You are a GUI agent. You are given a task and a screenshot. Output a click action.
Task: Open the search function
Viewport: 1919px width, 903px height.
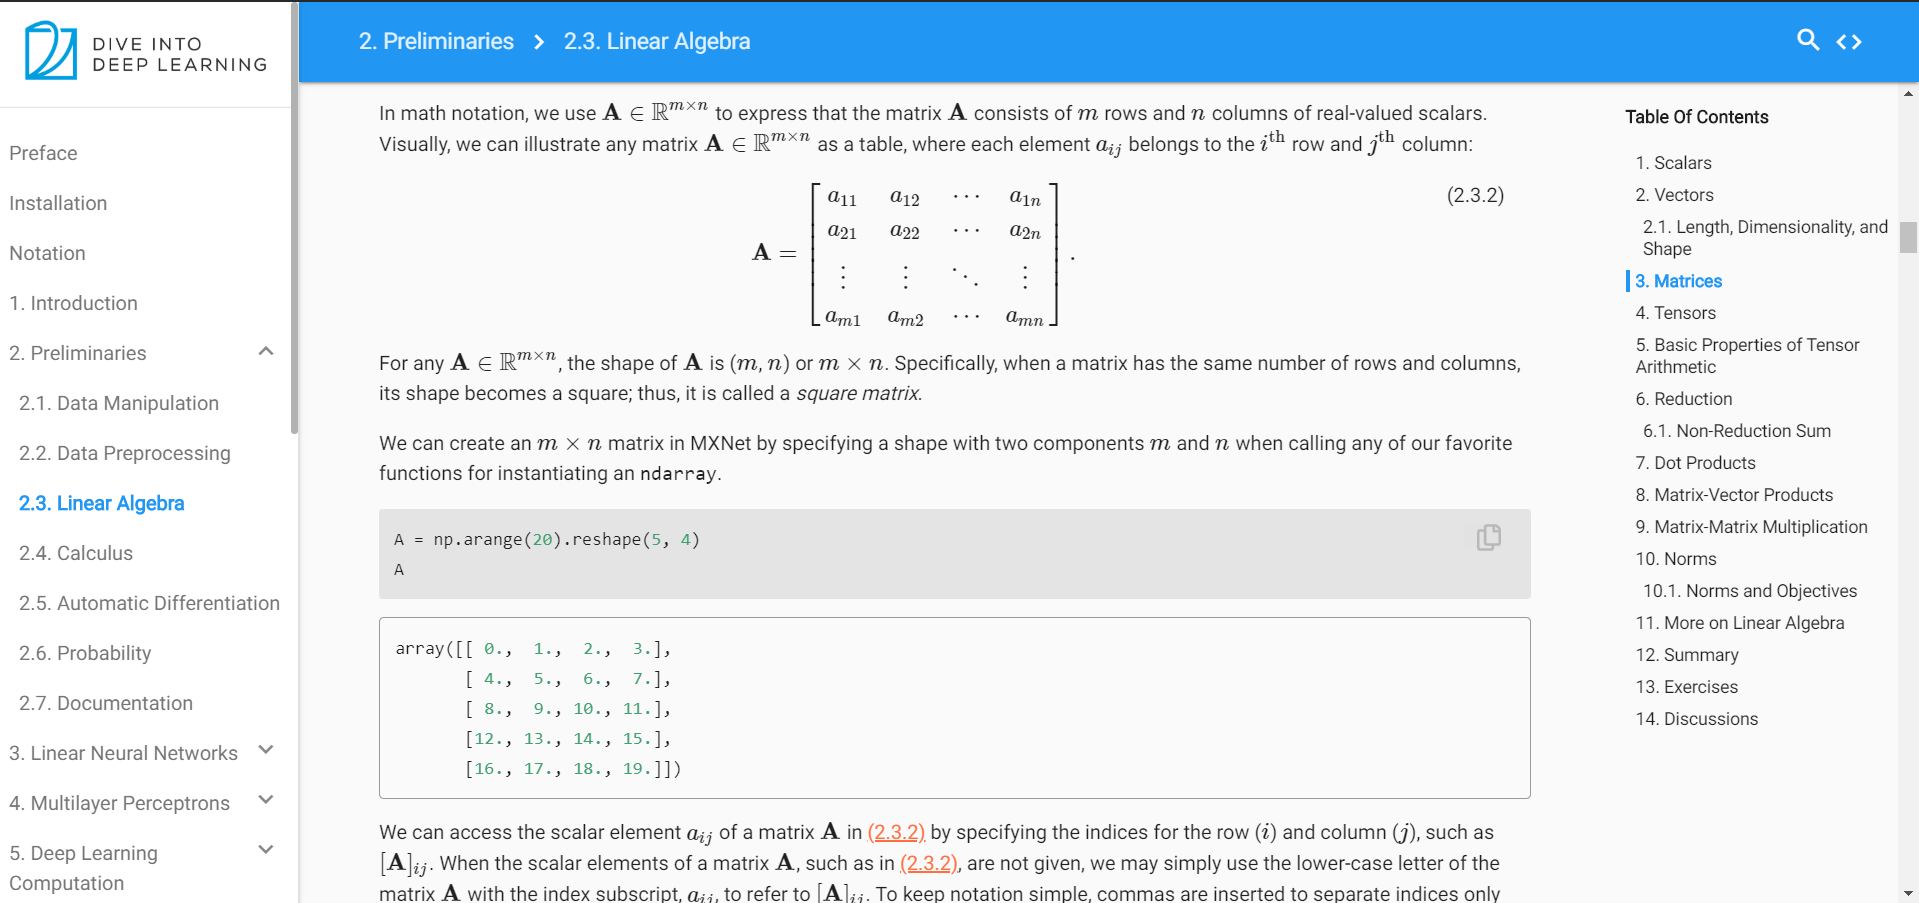pos(1808,41)
